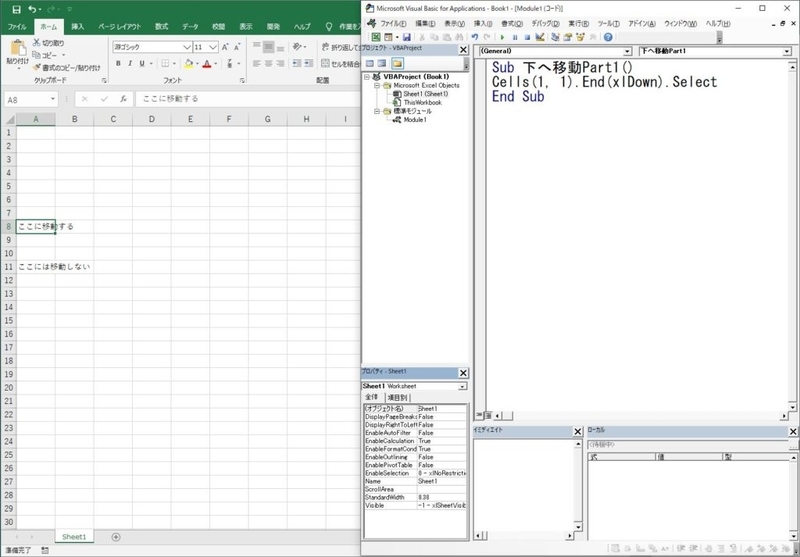Click the Format Painter brush icon
The height and width of the screenshot is (557, 800).
(x=37, y=67)
